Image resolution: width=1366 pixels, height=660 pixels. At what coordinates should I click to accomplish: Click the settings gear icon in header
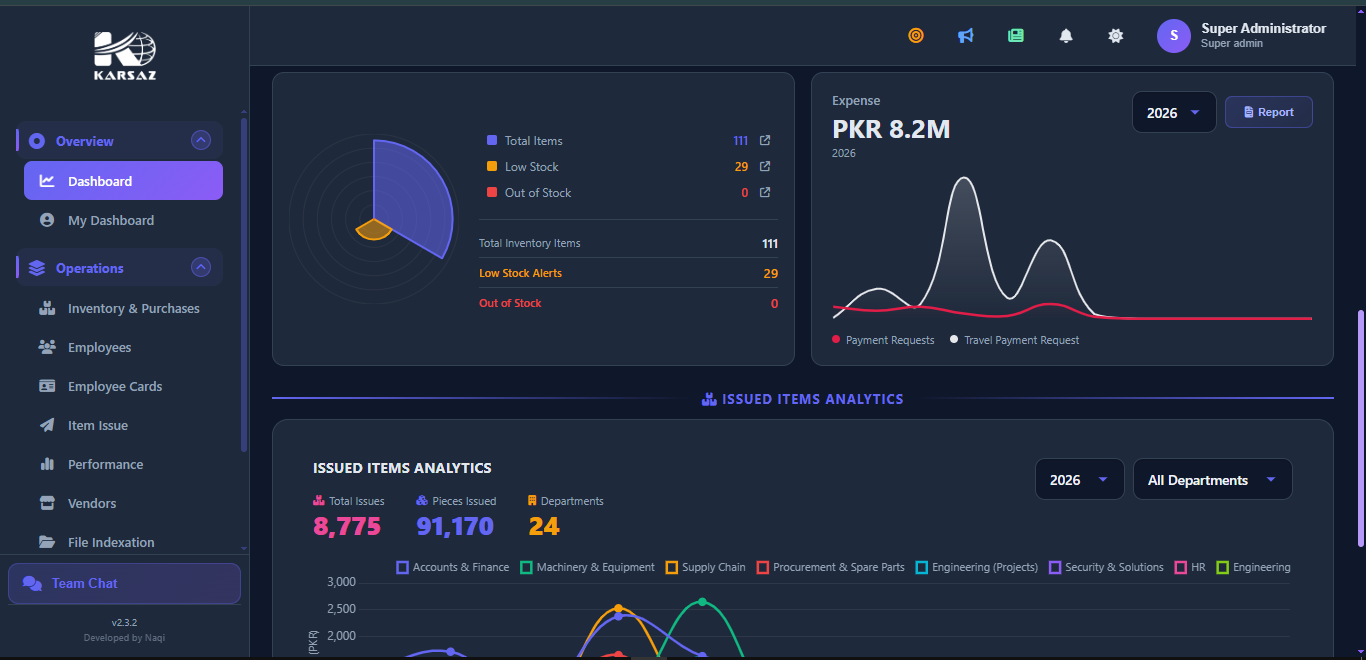(1116, 36)
